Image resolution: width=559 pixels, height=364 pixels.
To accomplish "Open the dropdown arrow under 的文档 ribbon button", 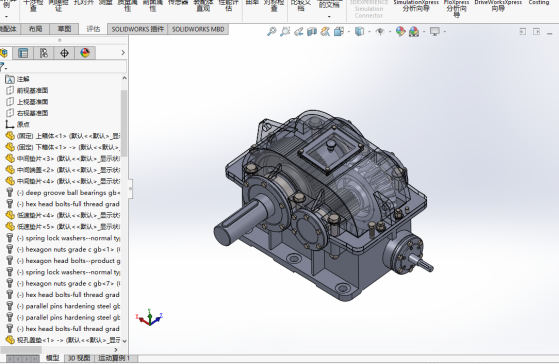I will coord(329,16).
